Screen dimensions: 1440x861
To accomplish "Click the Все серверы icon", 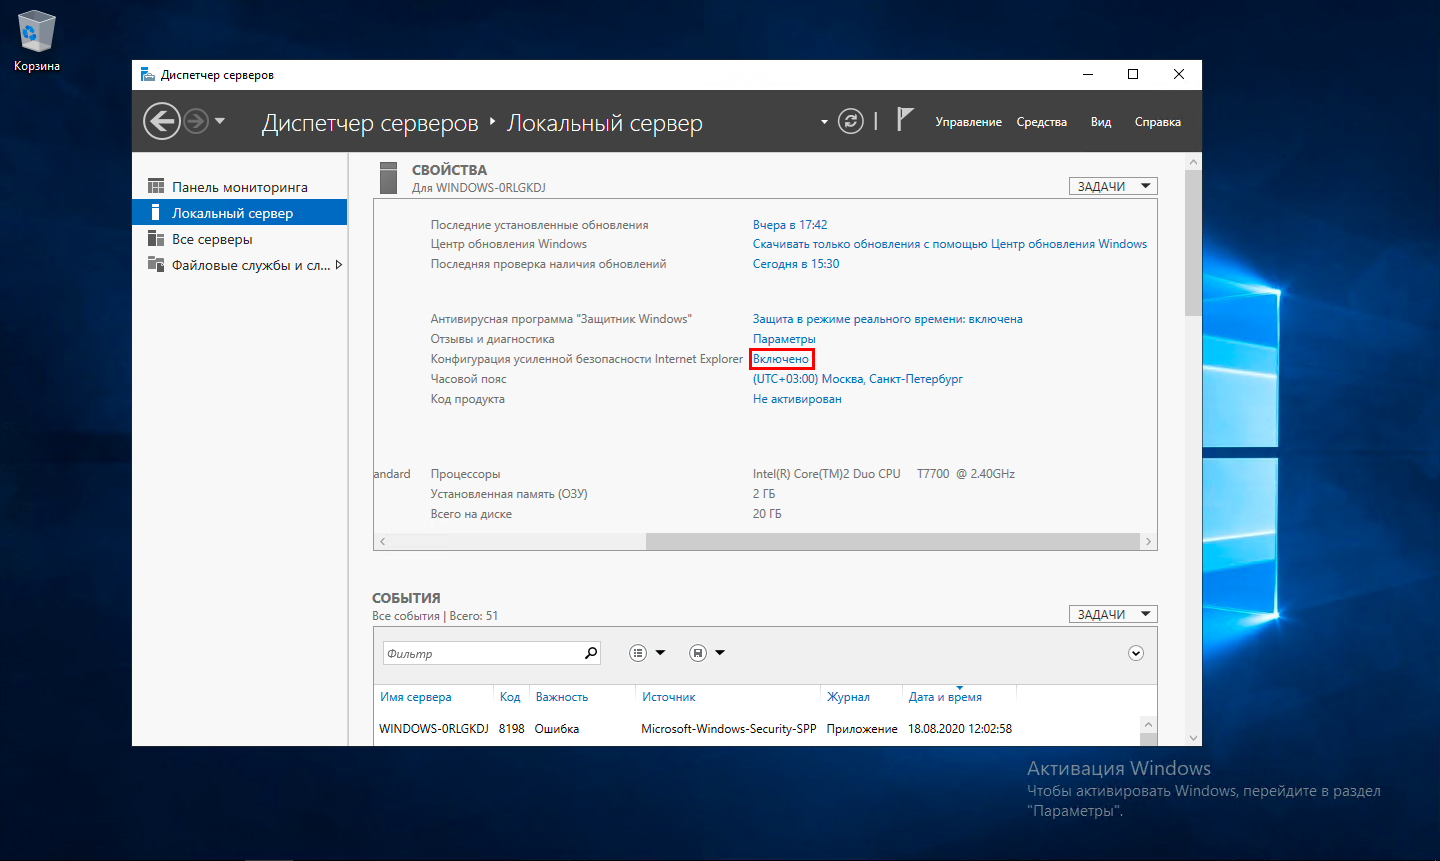I will click(156, 238).
